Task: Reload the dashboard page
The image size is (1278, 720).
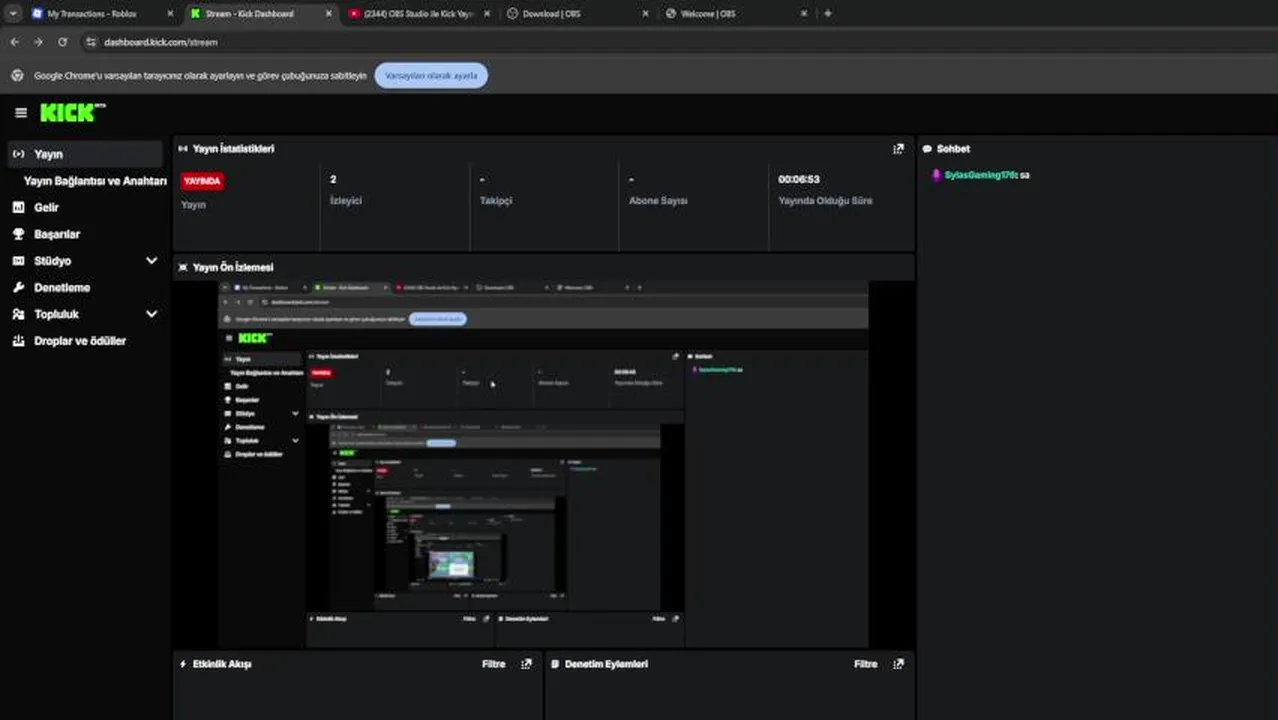Action: [62, 42]
